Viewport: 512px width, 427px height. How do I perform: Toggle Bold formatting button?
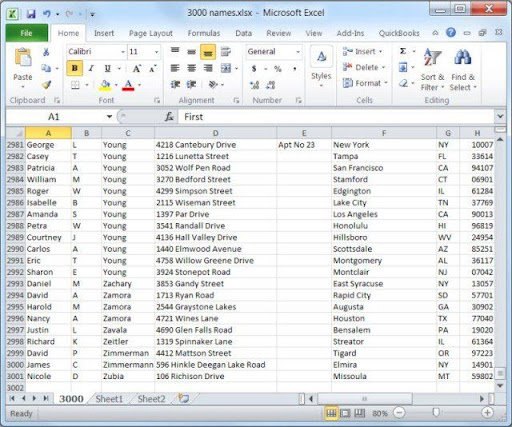[75, 68]
